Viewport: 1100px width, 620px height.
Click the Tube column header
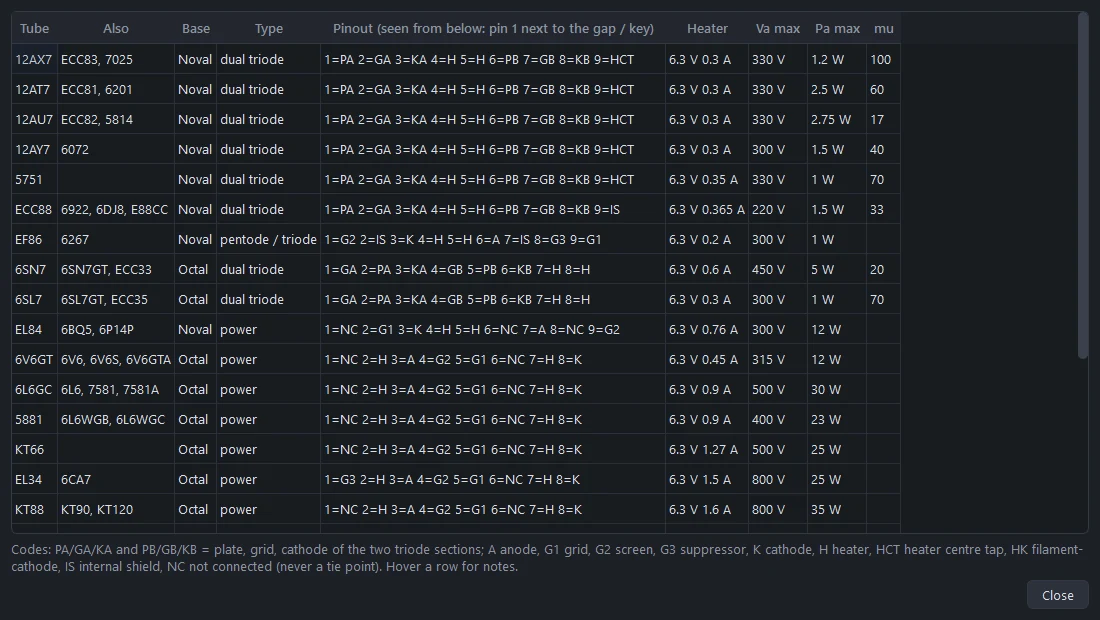[34, 29]
